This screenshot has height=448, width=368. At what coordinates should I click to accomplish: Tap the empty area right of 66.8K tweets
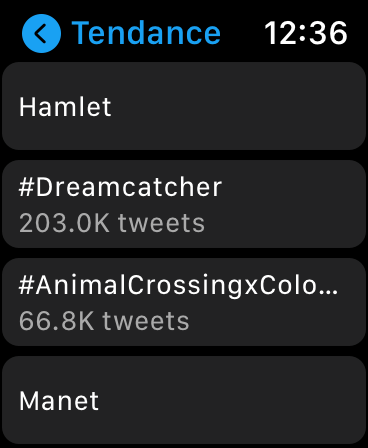277,321
